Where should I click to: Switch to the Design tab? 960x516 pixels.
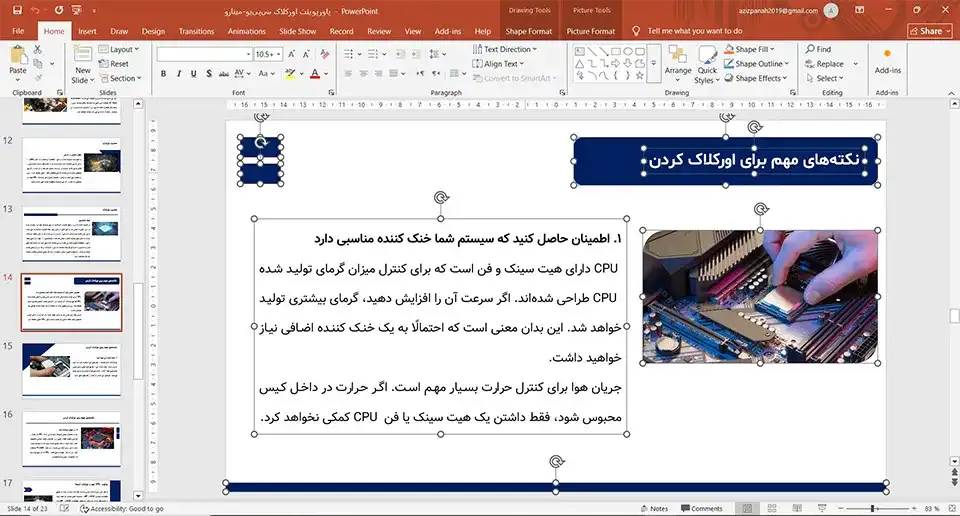point(153,31)
